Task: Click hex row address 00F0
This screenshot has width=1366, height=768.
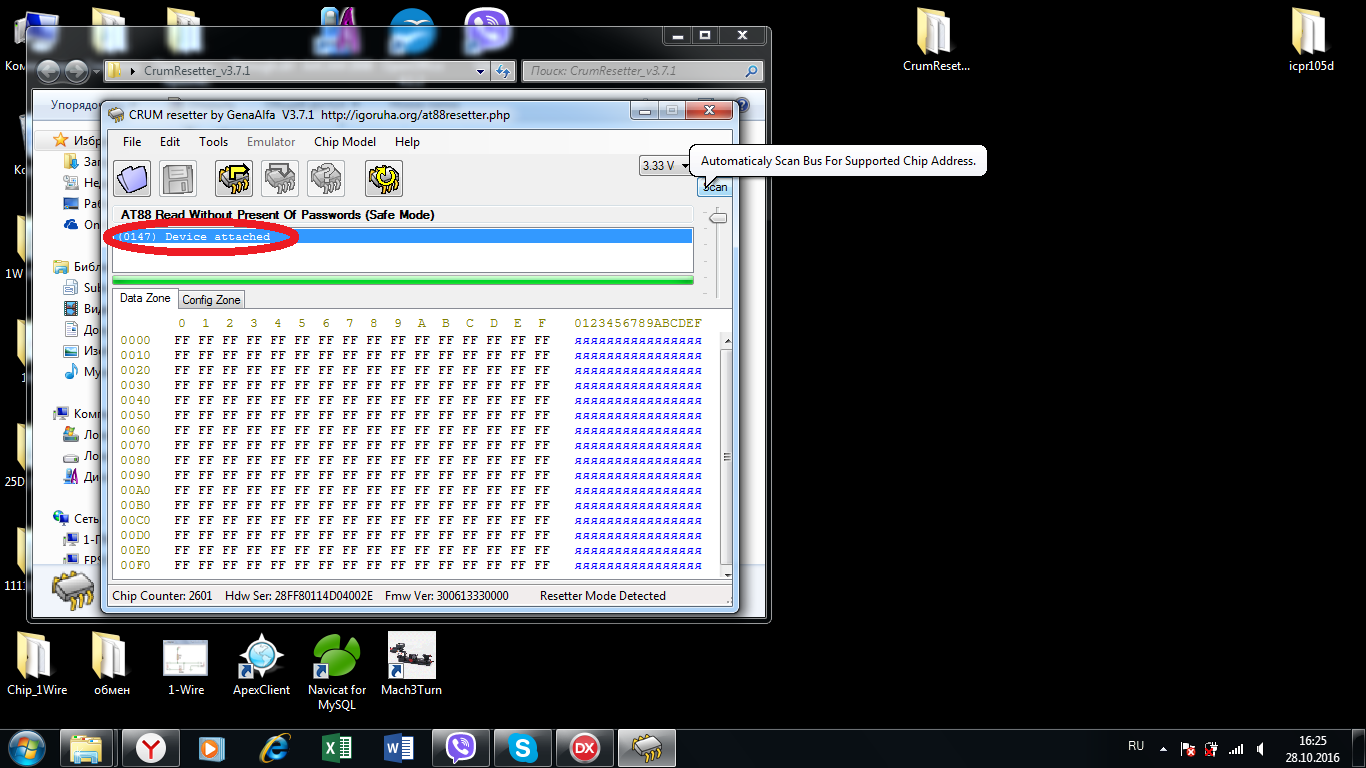Action: [136, 566]
